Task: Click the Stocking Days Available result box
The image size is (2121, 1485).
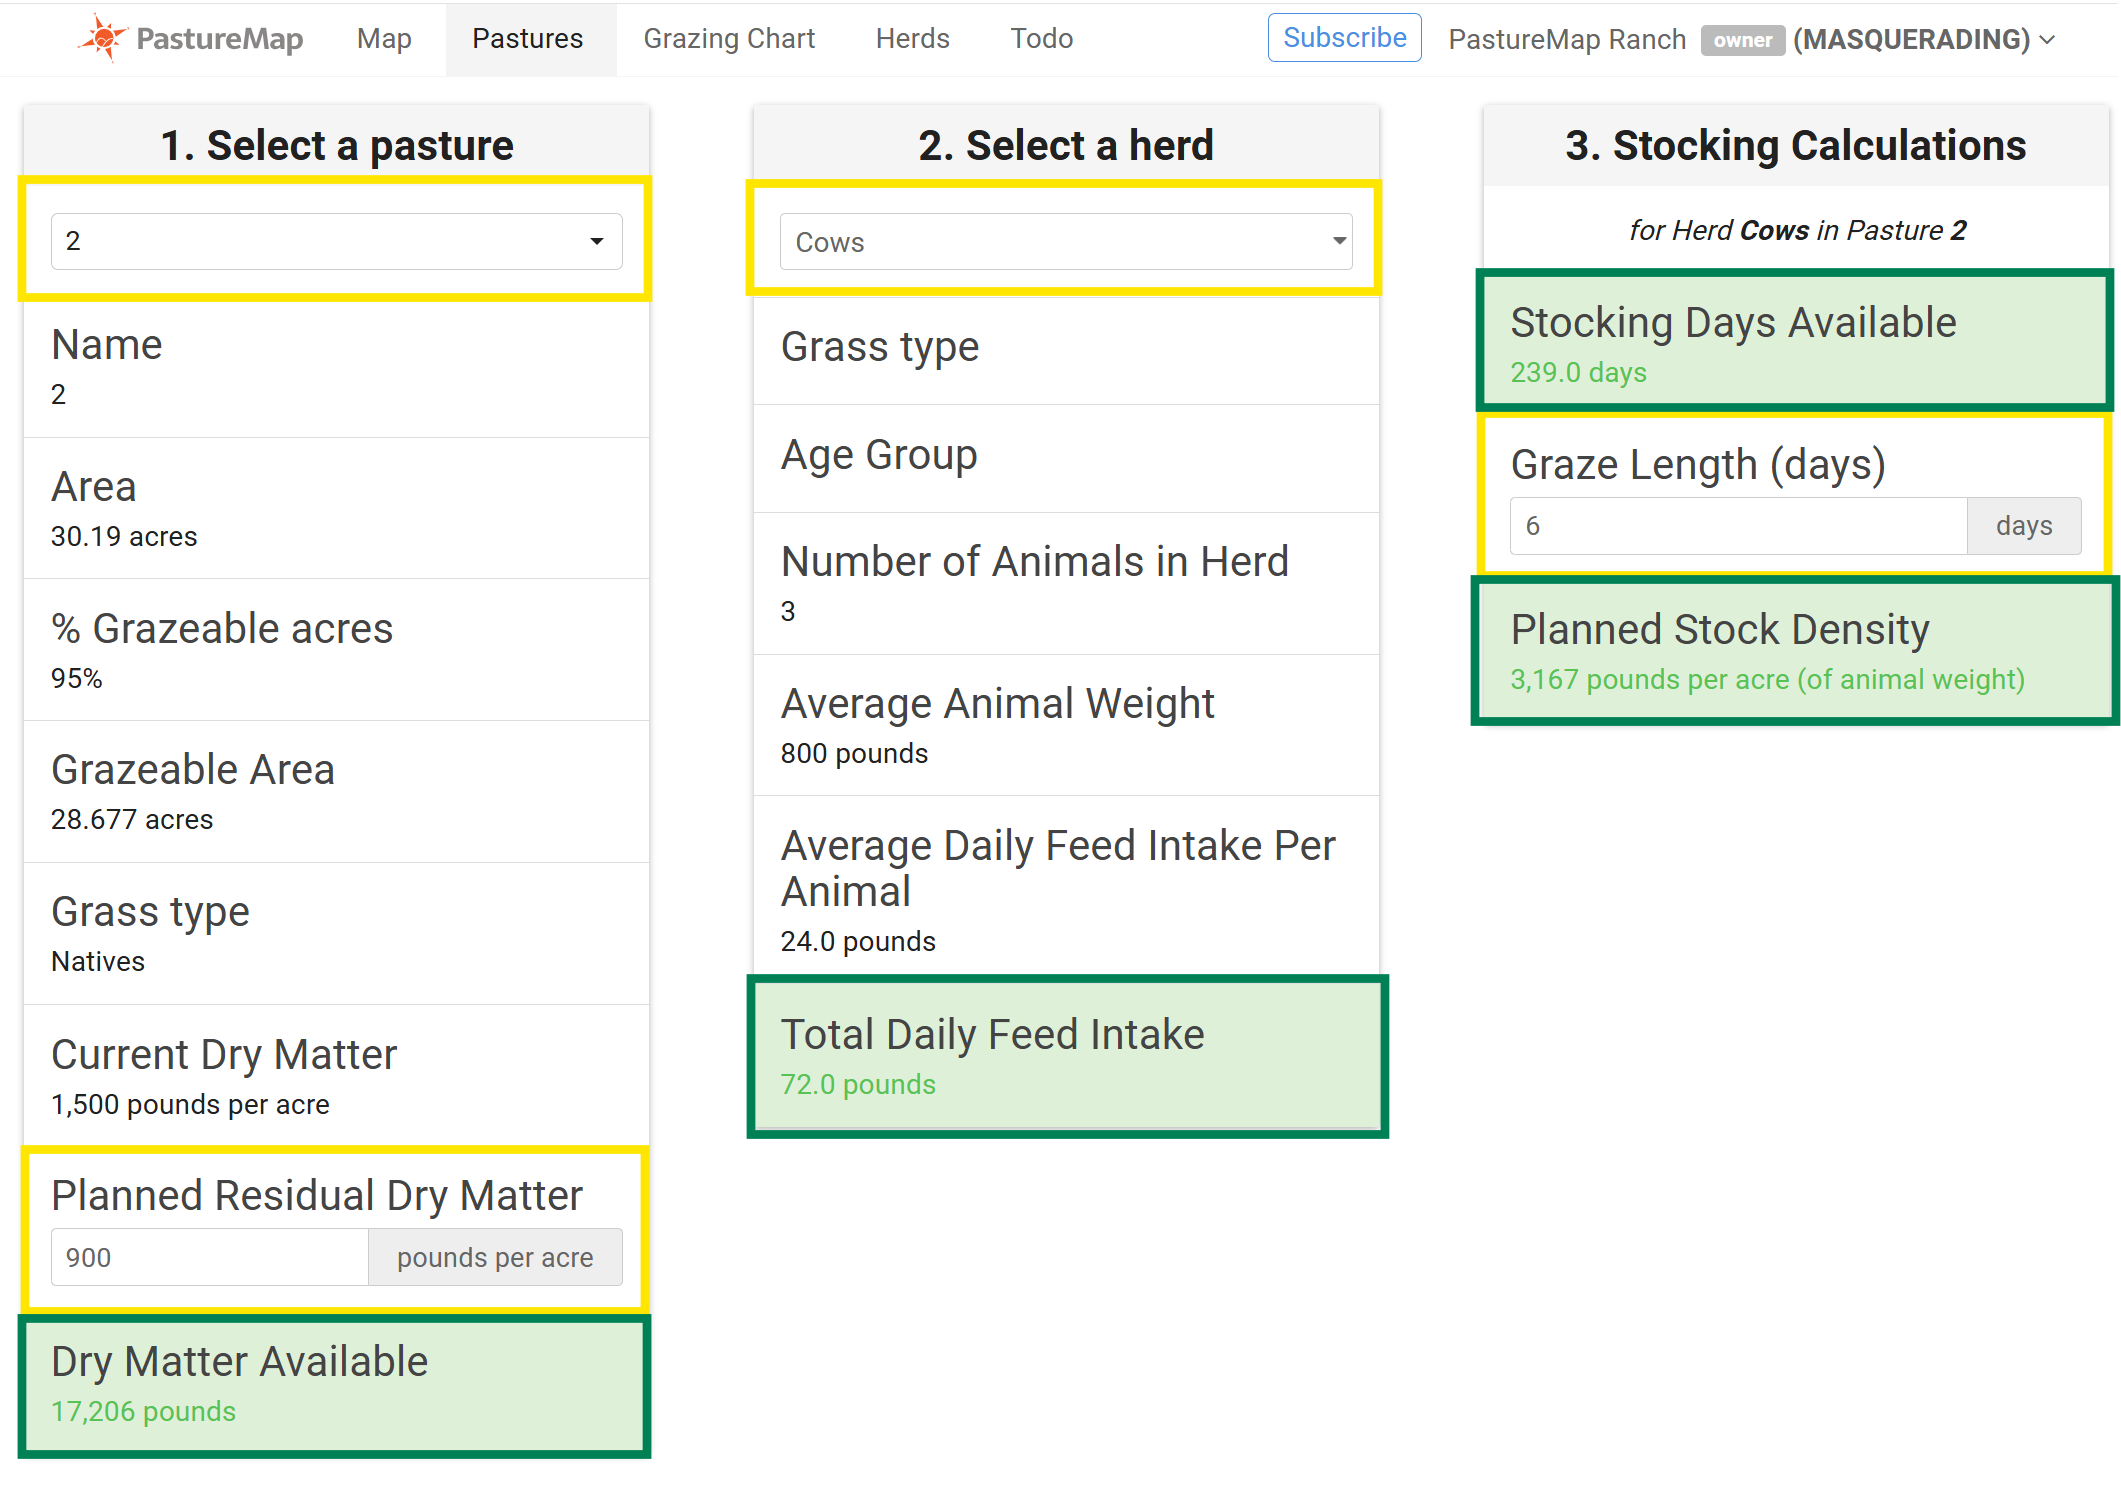Action: click(1795, 340)
